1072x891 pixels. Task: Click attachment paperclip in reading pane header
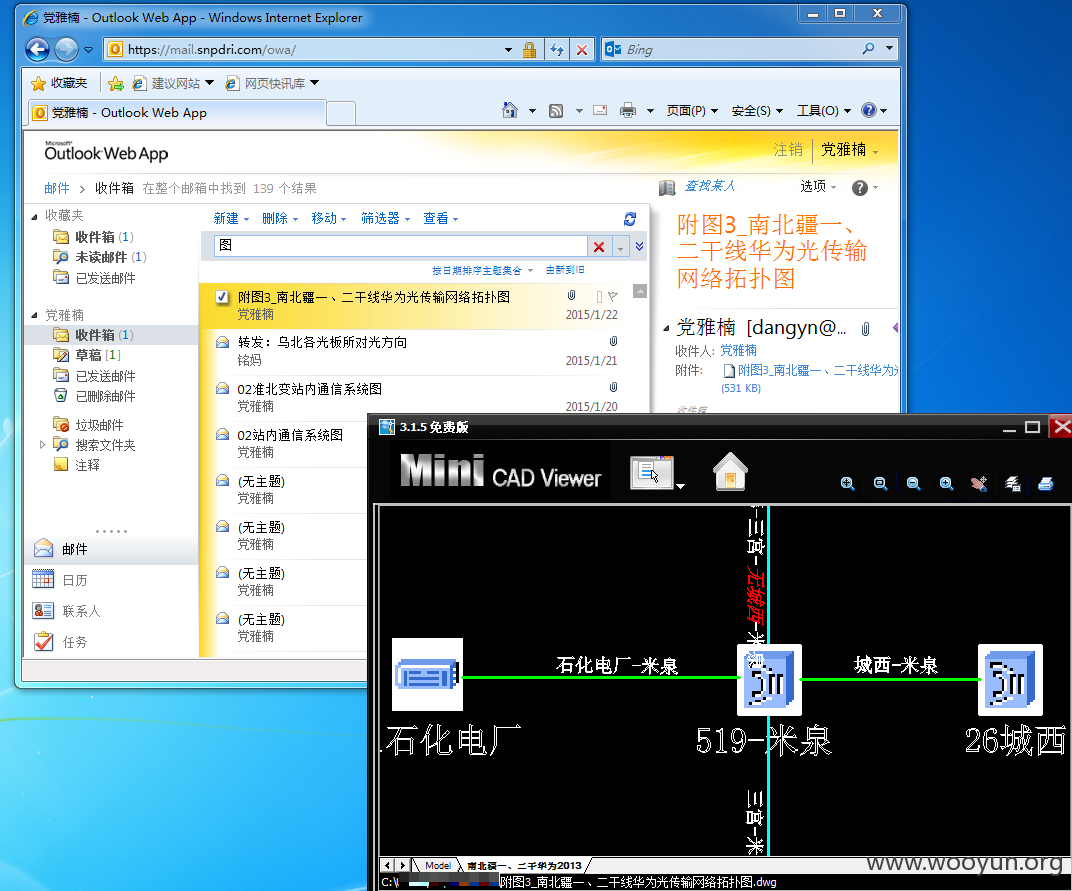click(x=866, y=329)
